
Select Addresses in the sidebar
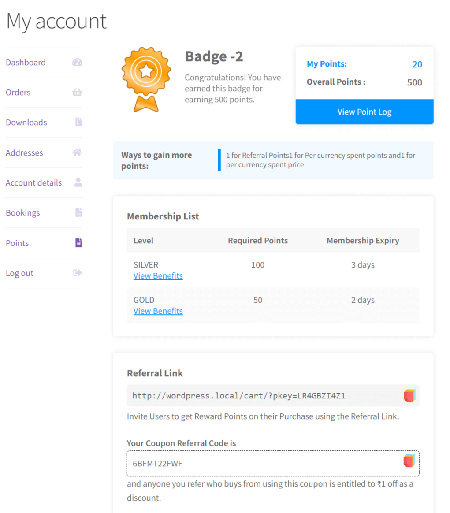(x=24, y=153)
